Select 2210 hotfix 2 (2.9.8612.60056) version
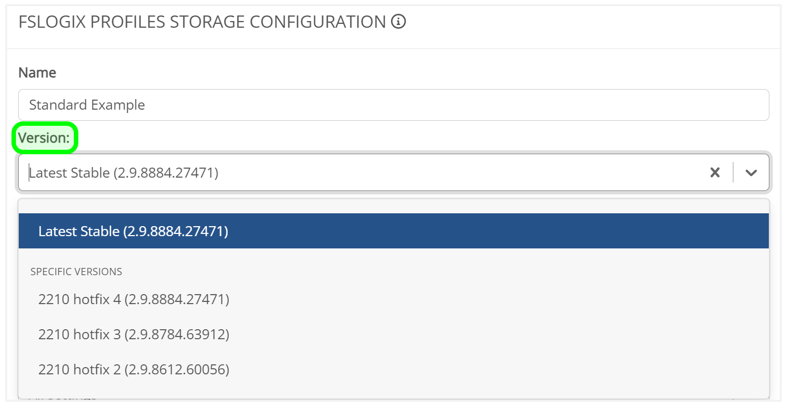The image size is (792, 406). click(x=134, y=369)
